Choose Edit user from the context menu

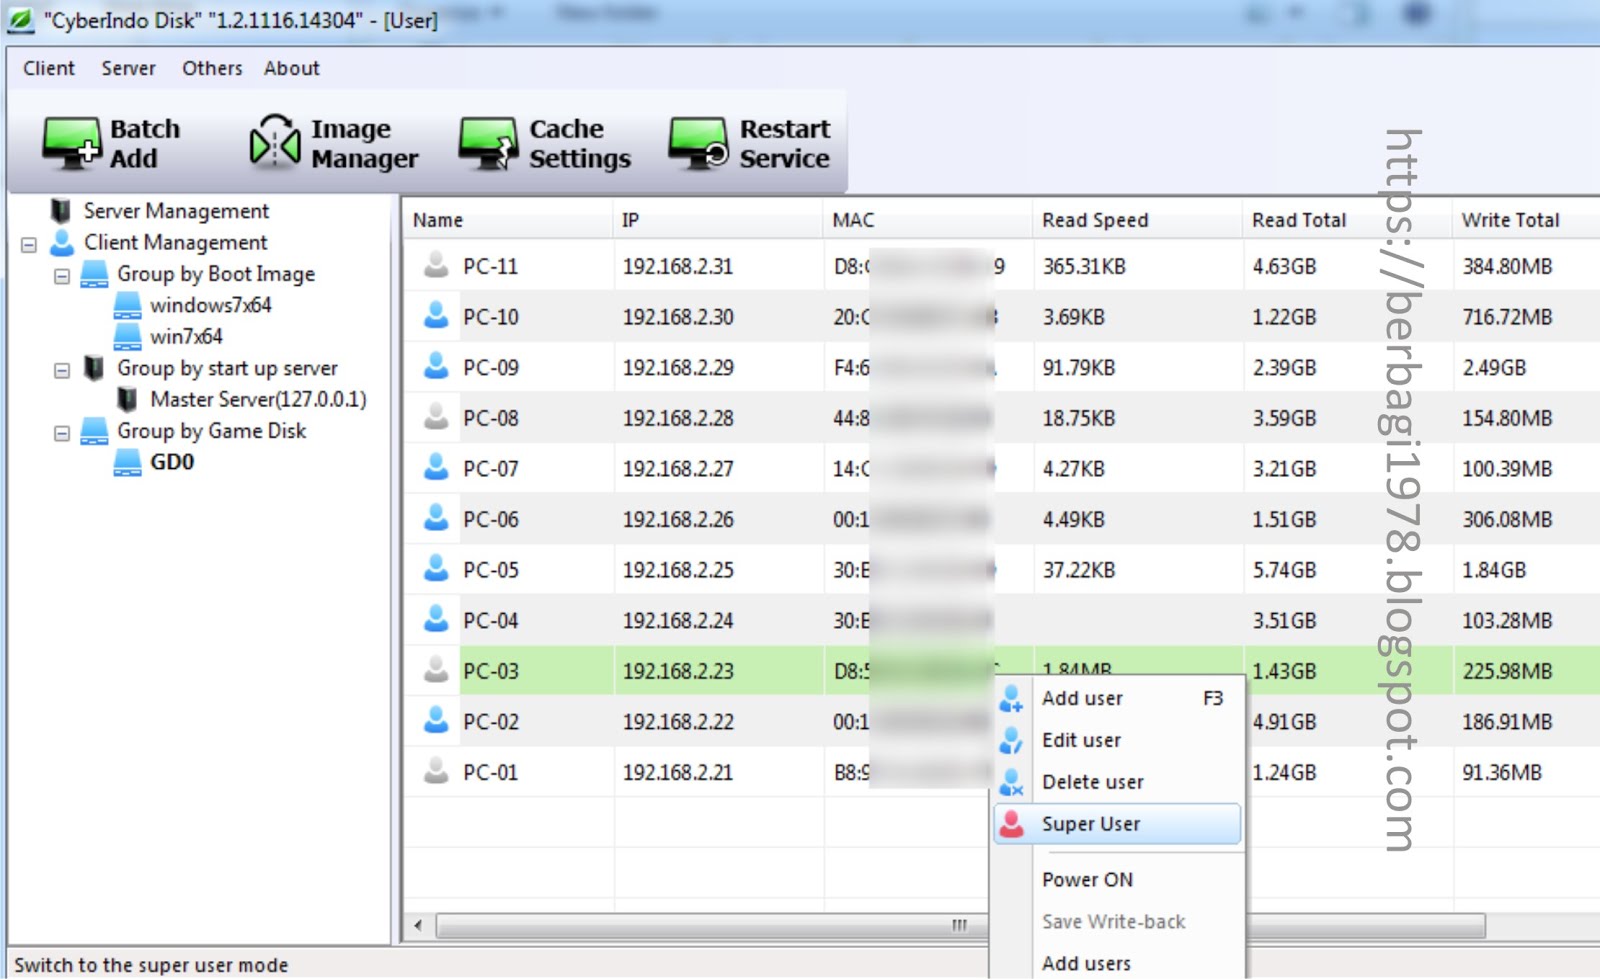(1118, 740)
